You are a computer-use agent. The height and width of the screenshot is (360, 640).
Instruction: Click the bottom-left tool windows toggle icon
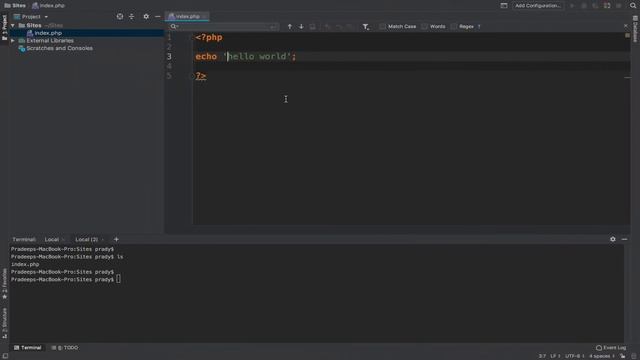(5, 356)
